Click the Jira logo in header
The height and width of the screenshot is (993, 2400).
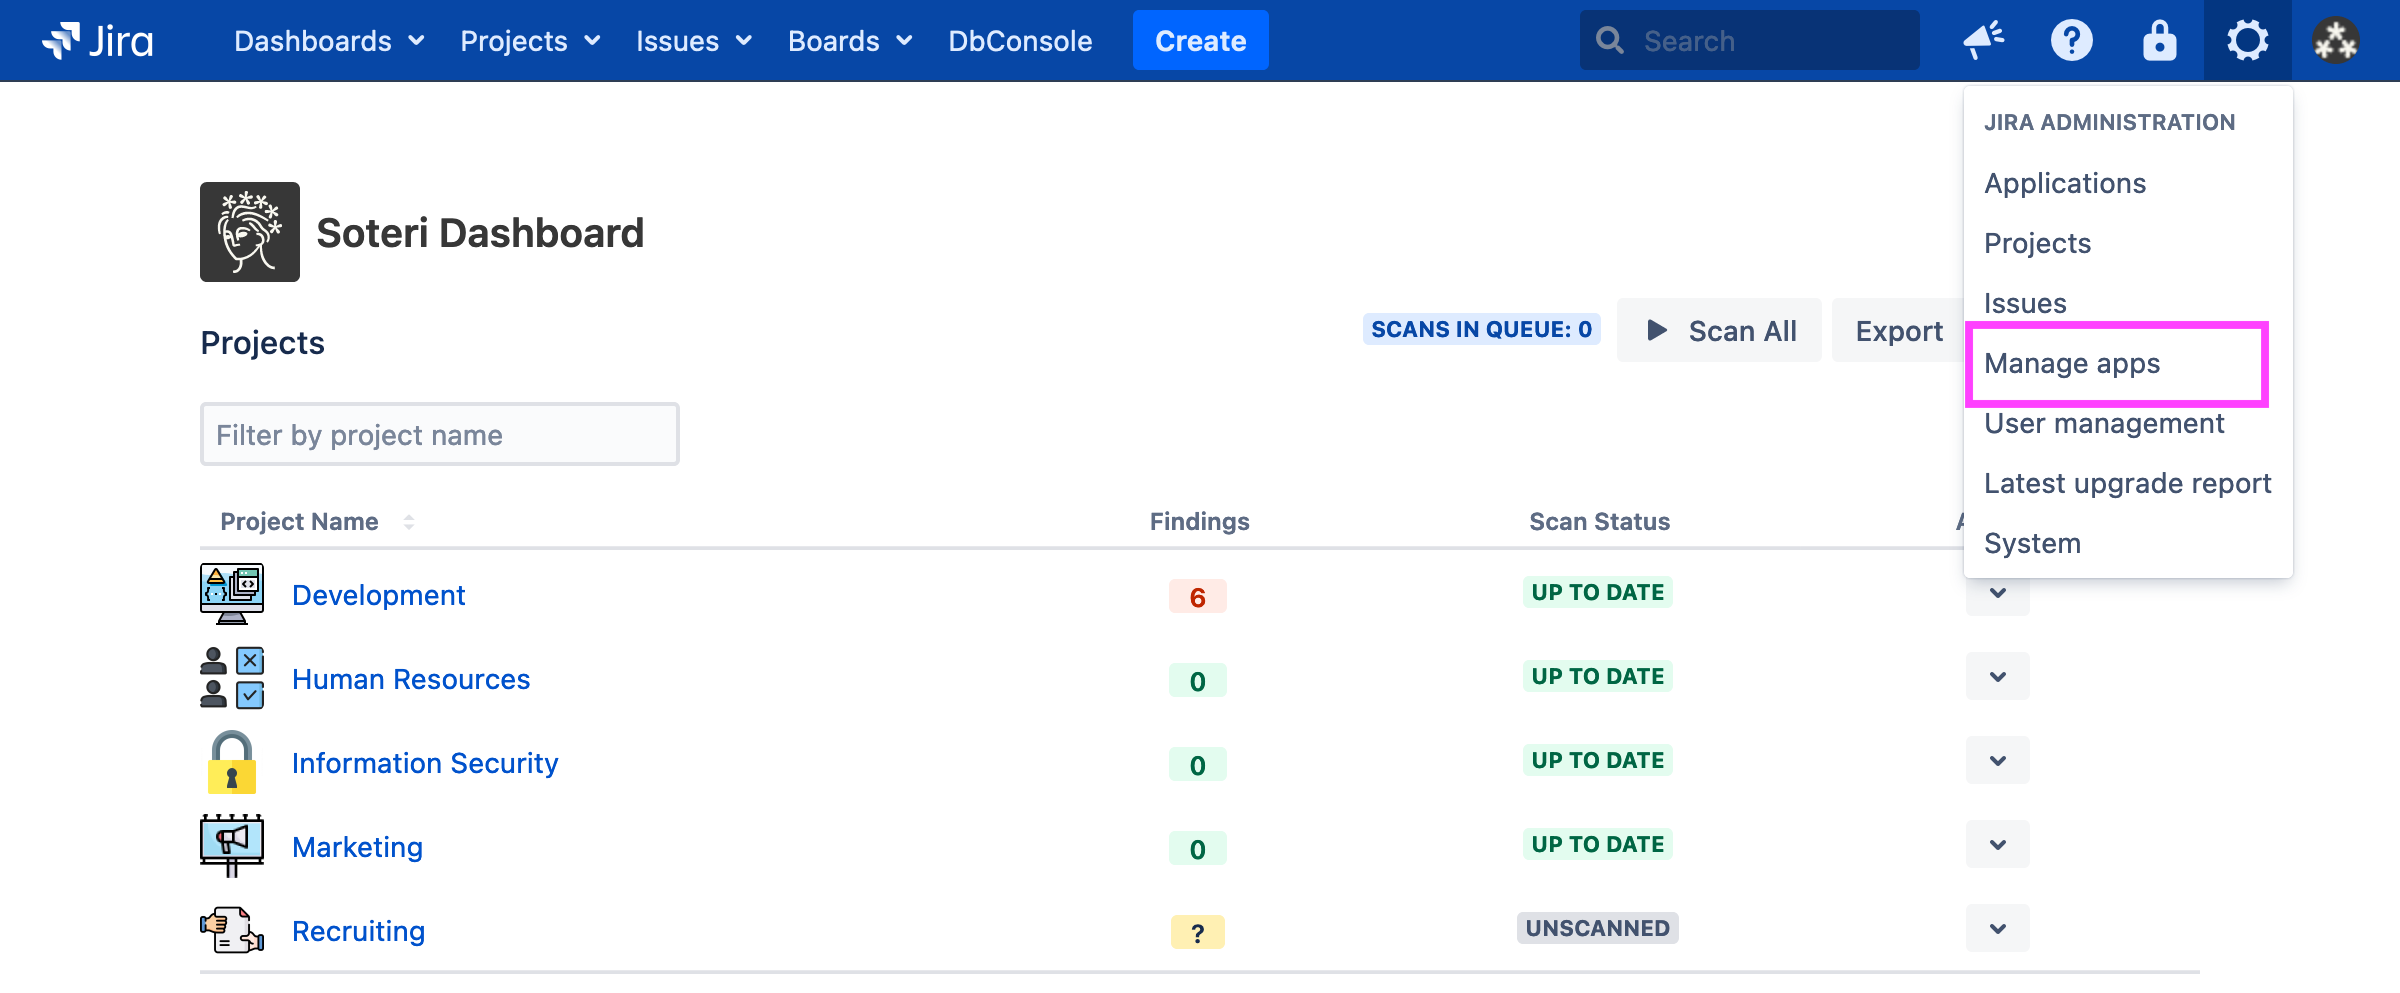tap(97, 41)
